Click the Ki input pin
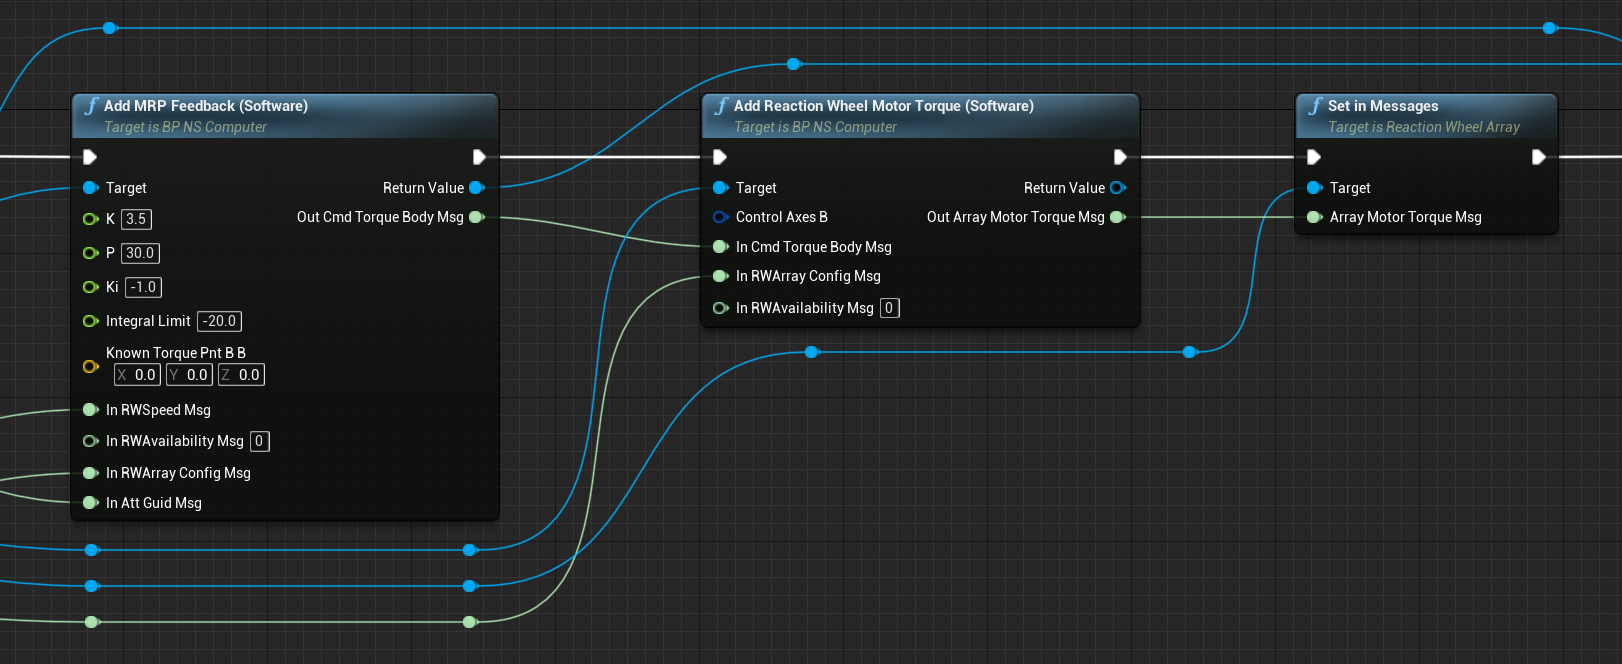The image size is (1622, 664). pyautogui.click(x=90, y=287)
